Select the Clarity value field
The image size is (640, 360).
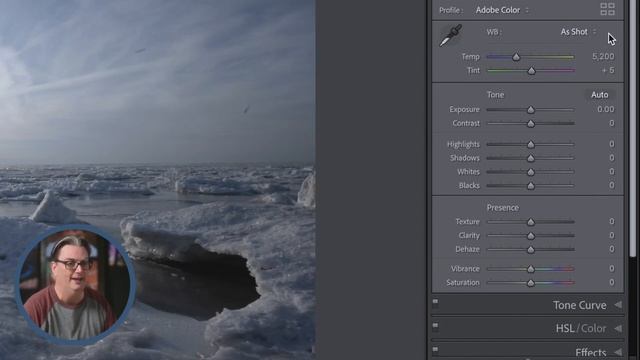pyautogui.click(x=611, y=236)
